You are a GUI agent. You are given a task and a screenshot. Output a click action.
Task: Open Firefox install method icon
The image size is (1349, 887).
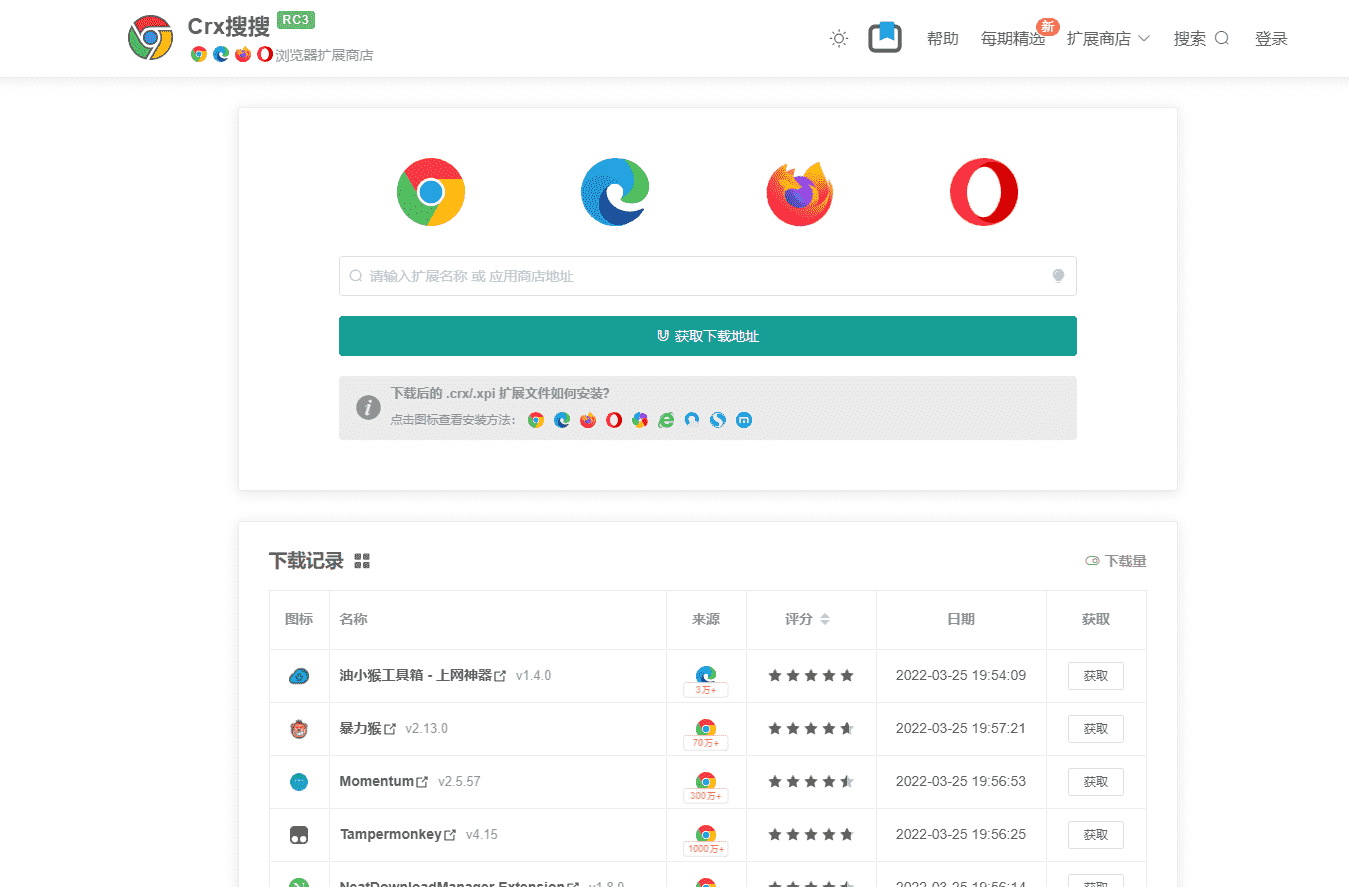click(x=588, y=420)
